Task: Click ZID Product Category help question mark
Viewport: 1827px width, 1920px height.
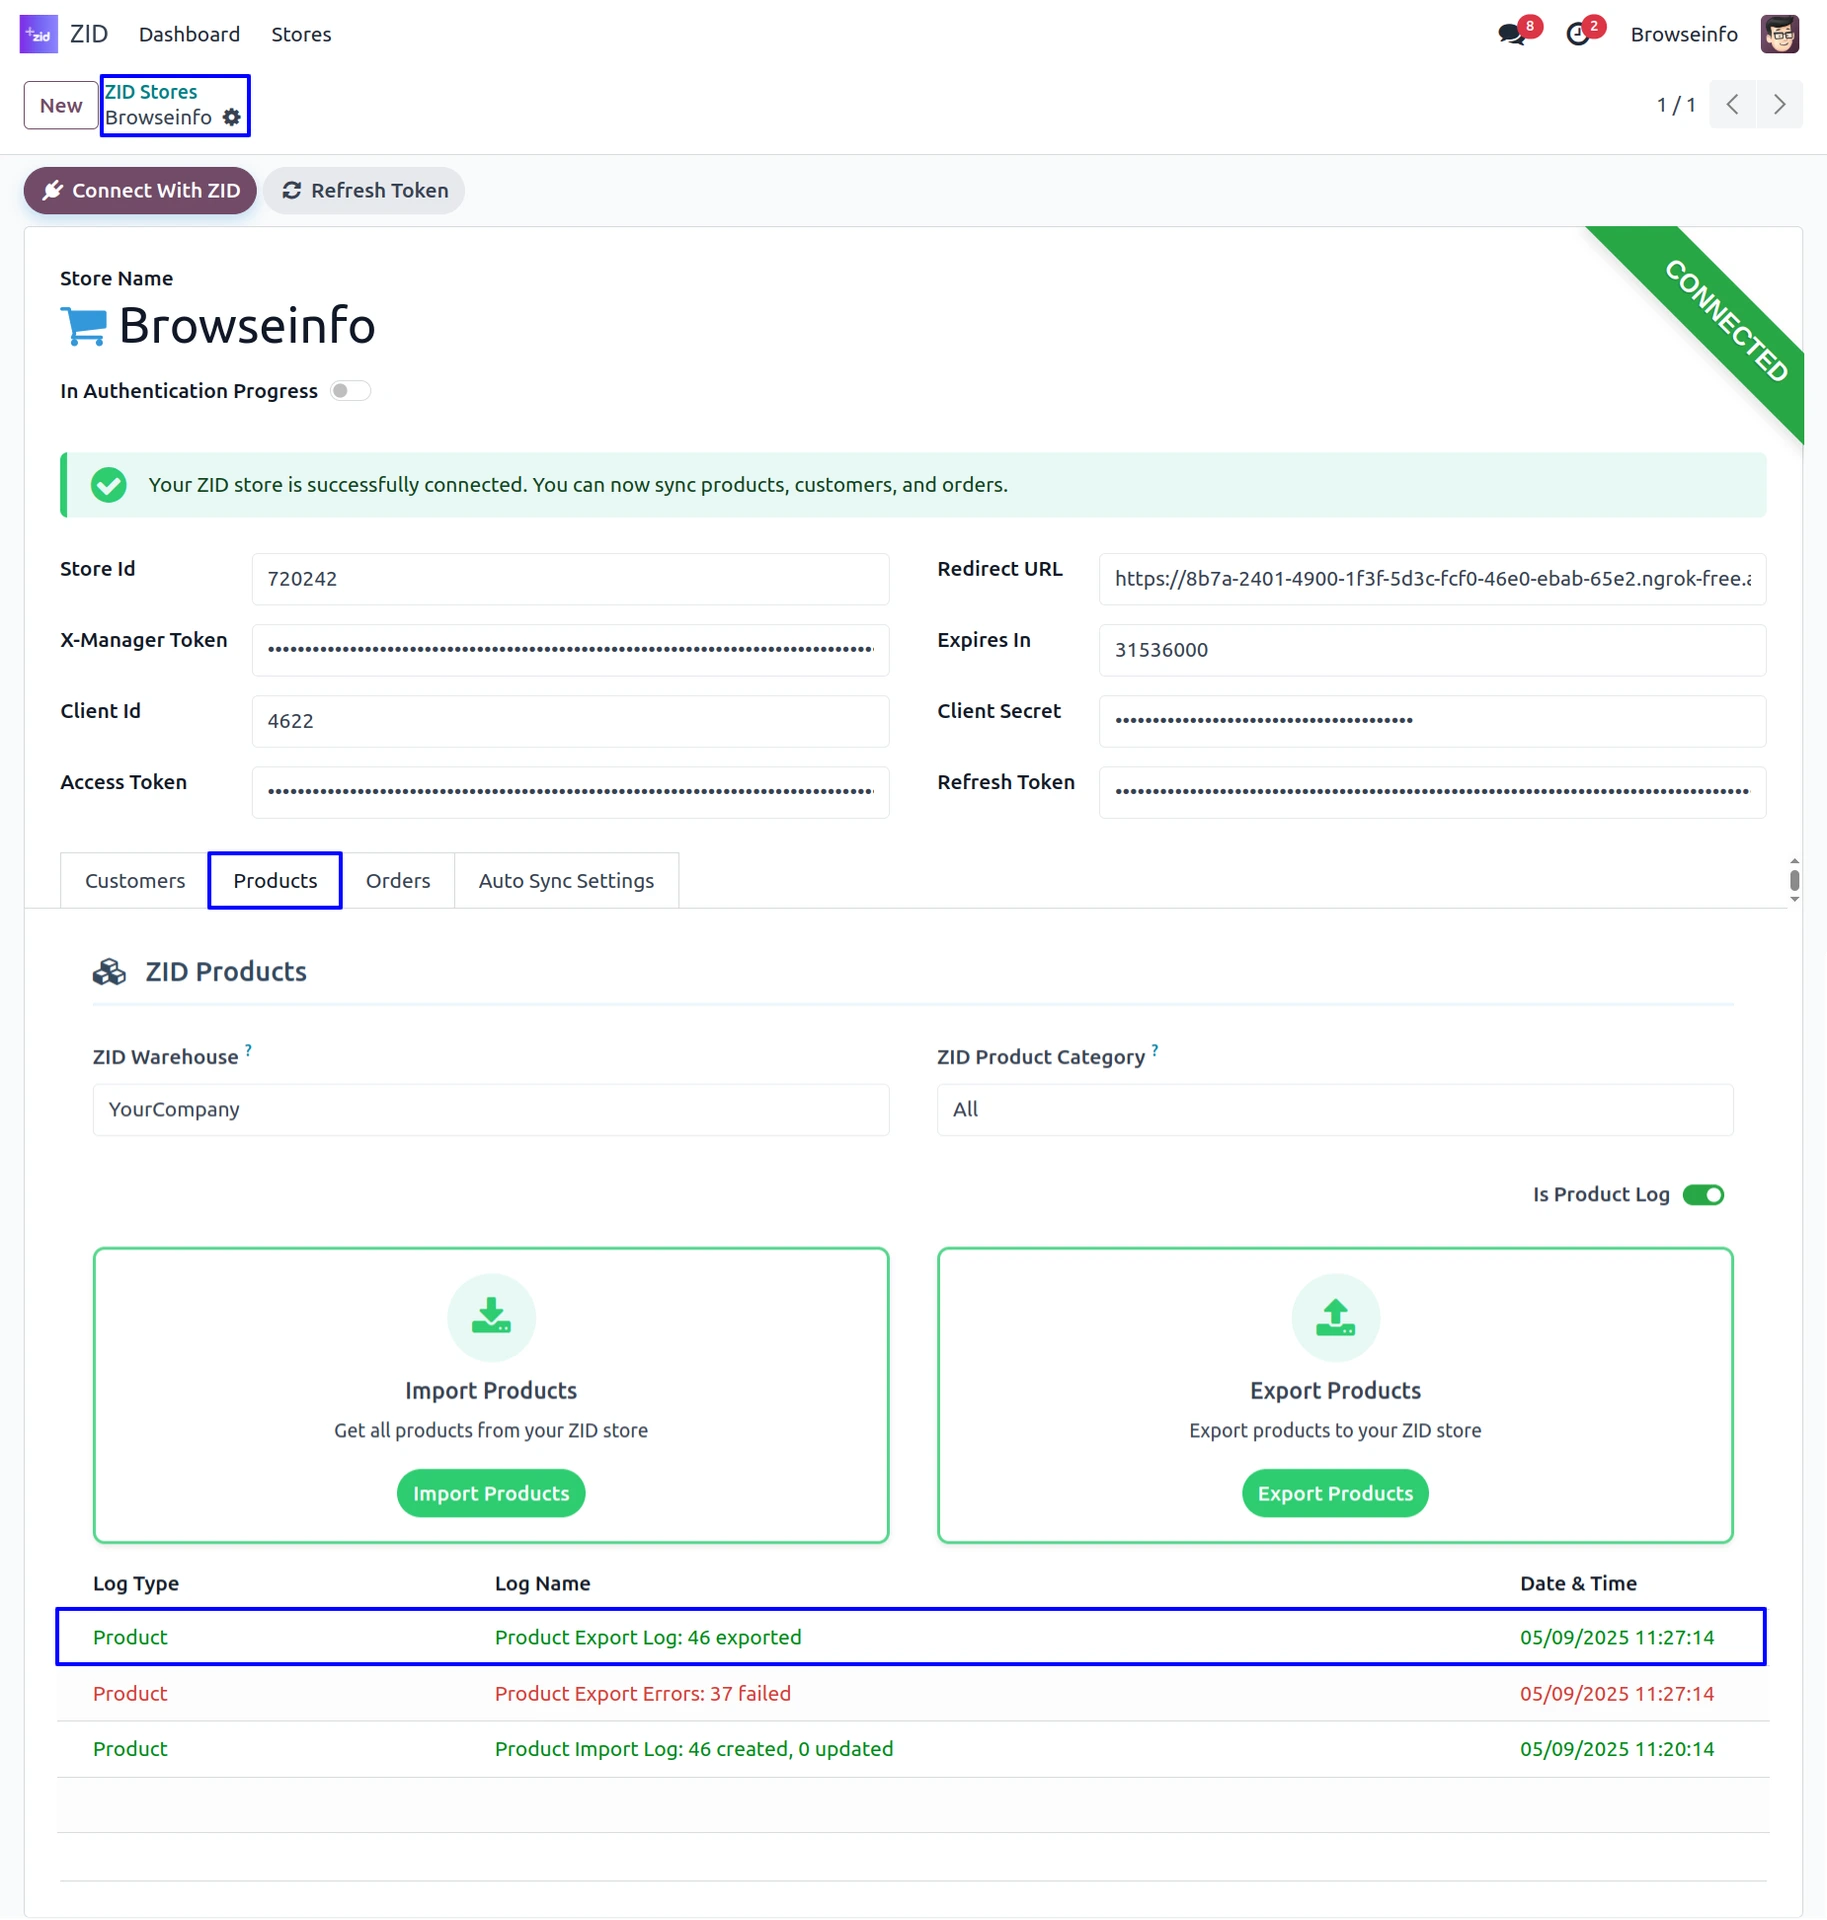Action: coord(1155,1049)
